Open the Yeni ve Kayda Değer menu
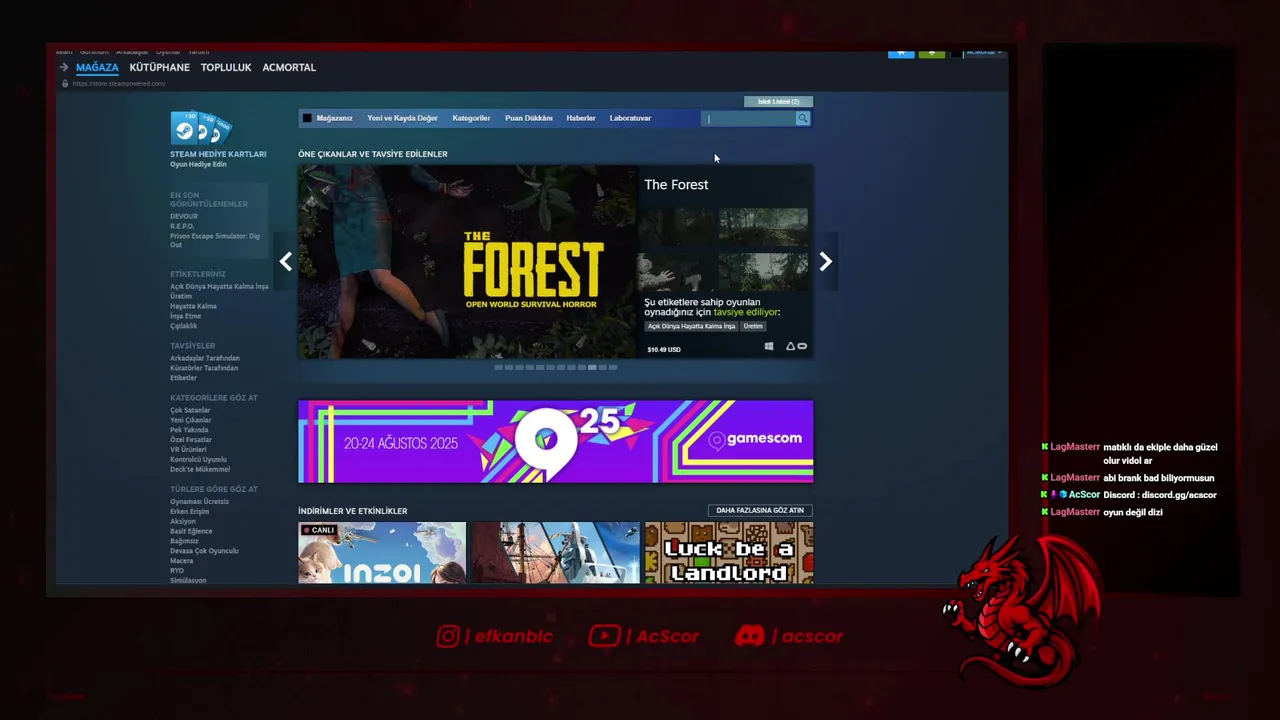The width and height of the screenshot is (1280, 720). coord(402,118)
